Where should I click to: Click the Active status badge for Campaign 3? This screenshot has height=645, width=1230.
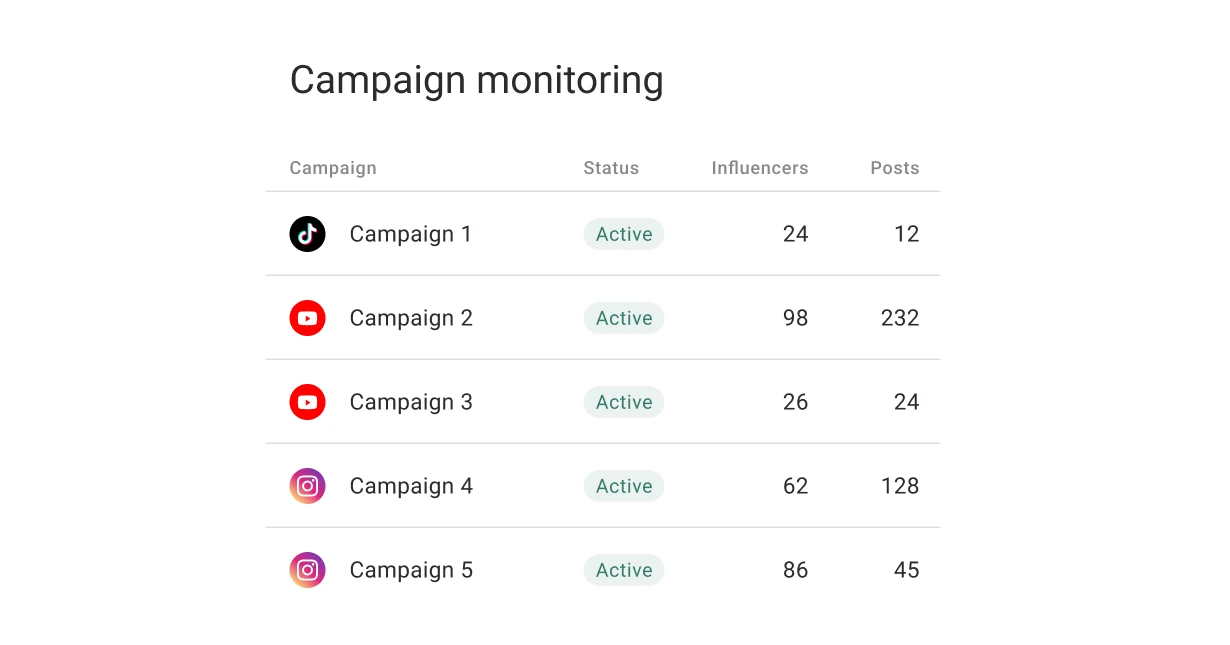point(624,402)
